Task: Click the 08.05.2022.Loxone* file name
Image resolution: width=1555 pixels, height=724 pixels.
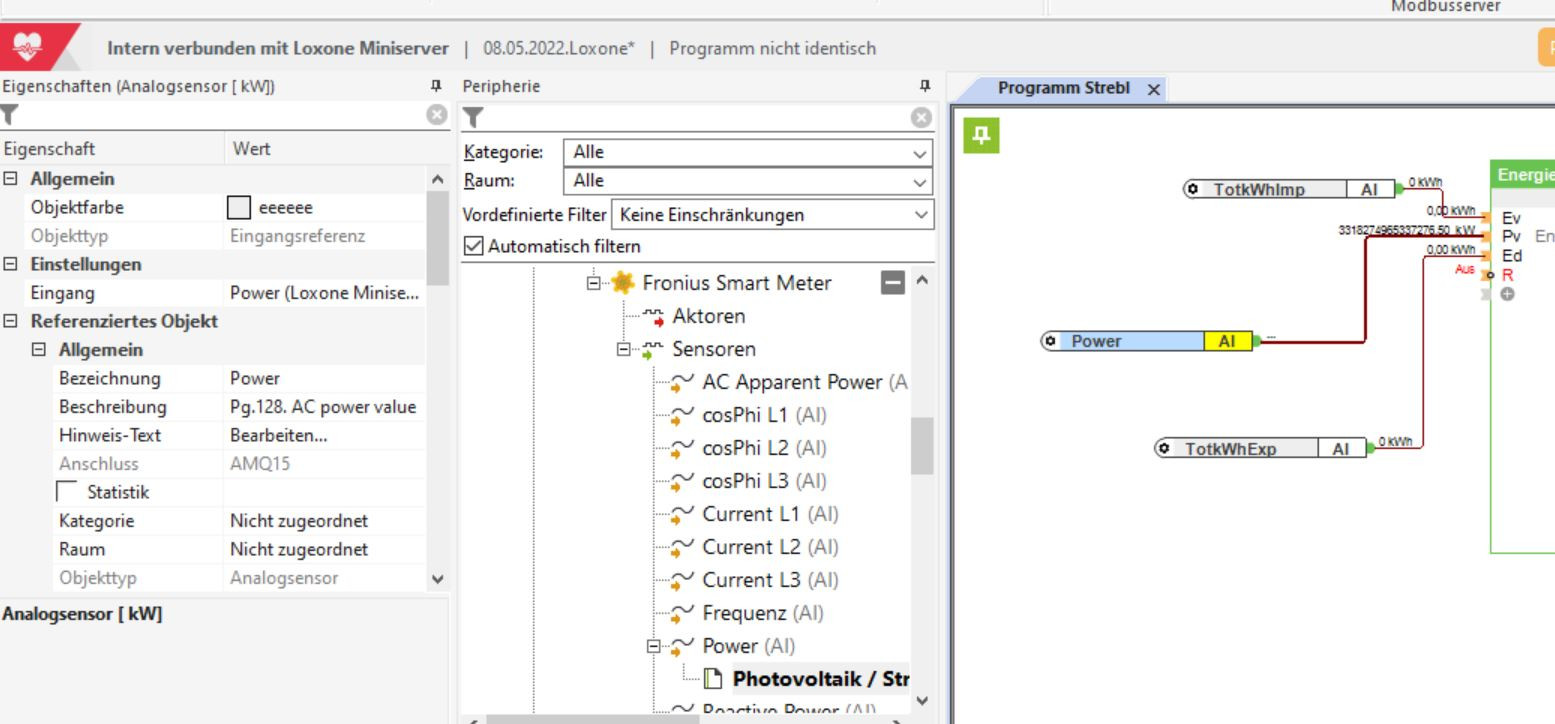Action: point(559,48)
